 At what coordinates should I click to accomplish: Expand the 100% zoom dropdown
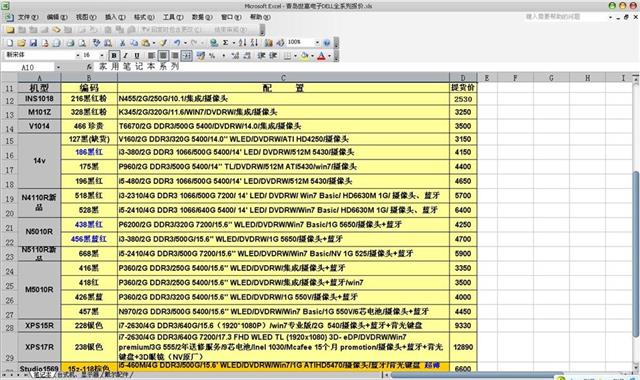[x=317, y=42]
